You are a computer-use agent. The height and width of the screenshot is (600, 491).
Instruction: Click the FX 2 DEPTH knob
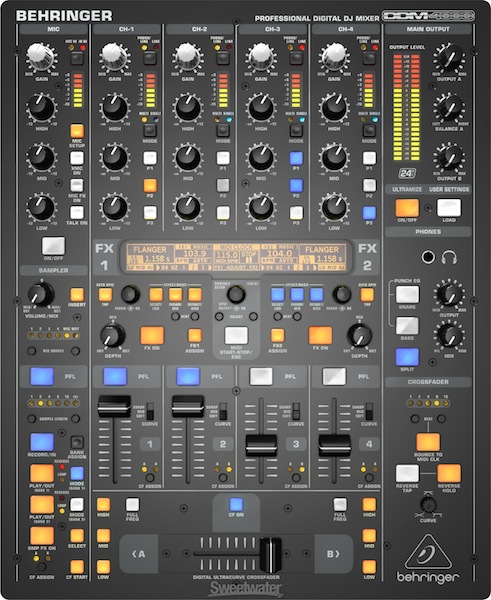click(359, 335)
